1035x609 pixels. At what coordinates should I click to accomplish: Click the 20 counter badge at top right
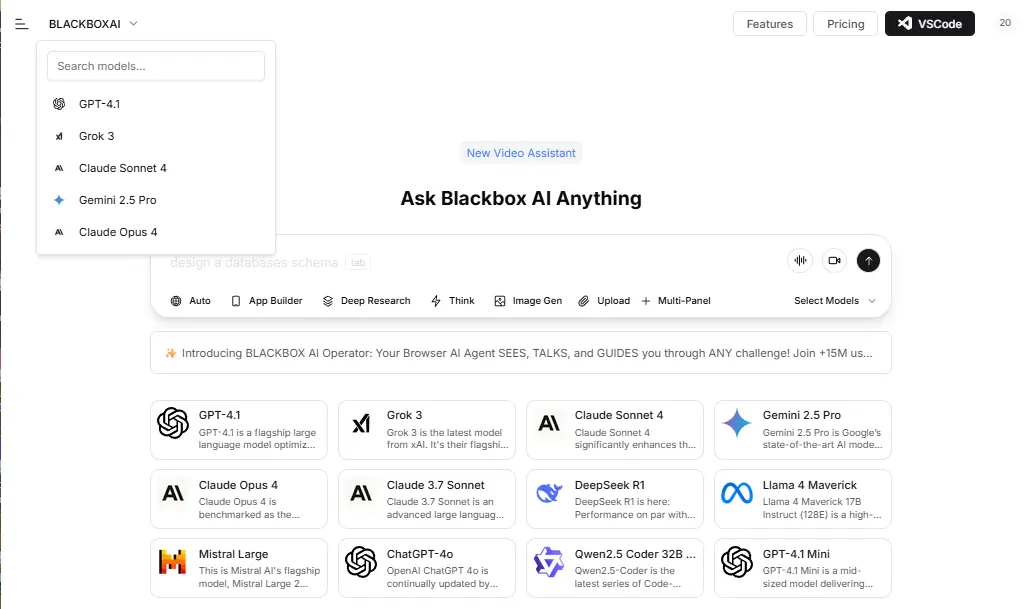pyautogui.click(x=1005, y=23)
